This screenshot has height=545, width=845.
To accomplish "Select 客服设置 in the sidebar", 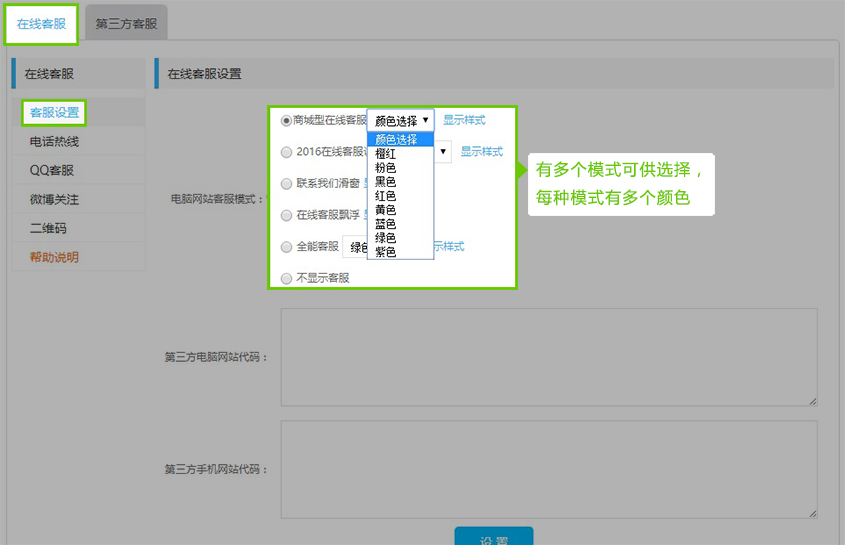I will click(x=54, y=112).
